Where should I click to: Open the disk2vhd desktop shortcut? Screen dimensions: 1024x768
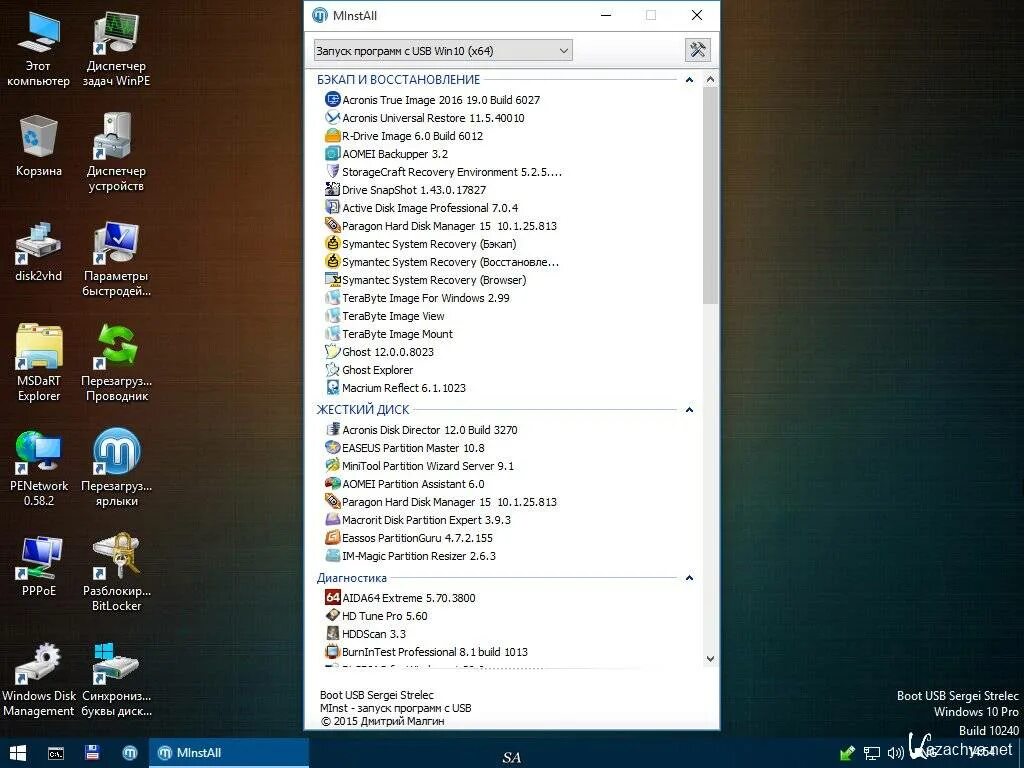39,253
